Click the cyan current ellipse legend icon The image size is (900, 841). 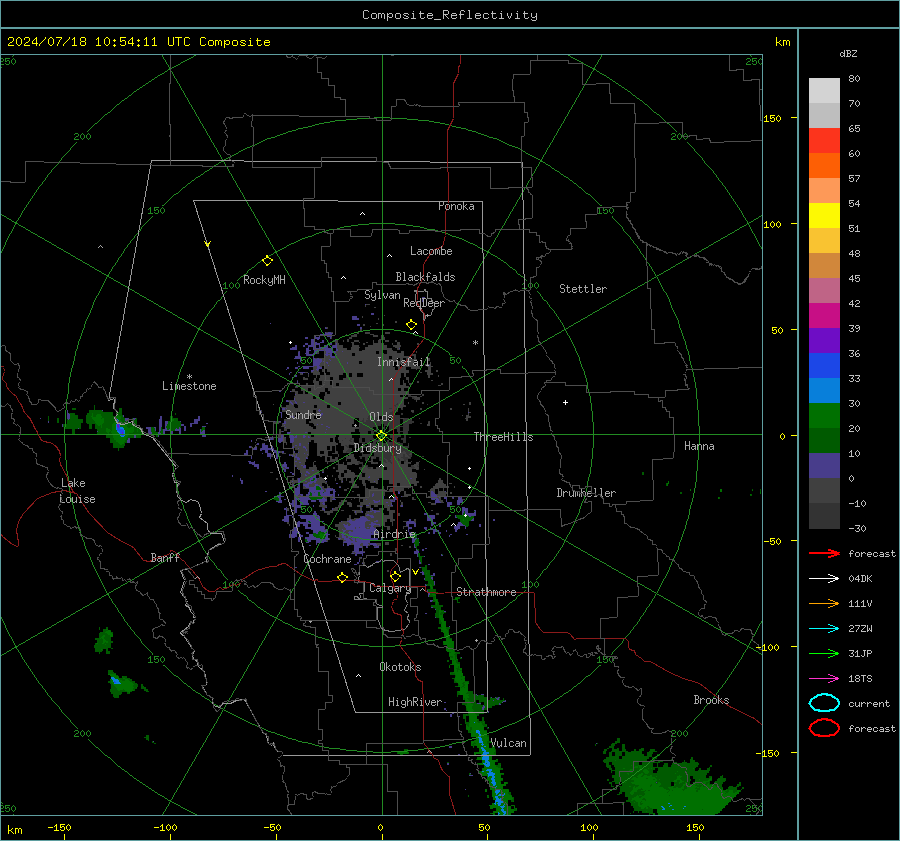[x=824, y=703]
